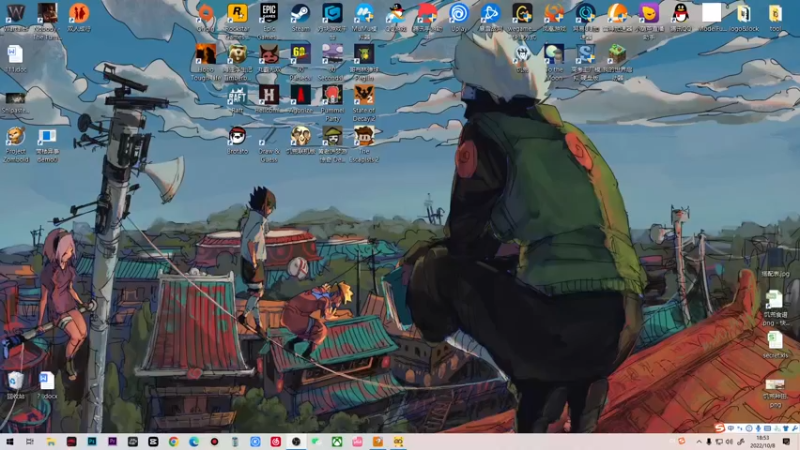Open Microsoft Edge from the taskbar
The height and width of the screenshot is (450, 800).
[194, 442]
